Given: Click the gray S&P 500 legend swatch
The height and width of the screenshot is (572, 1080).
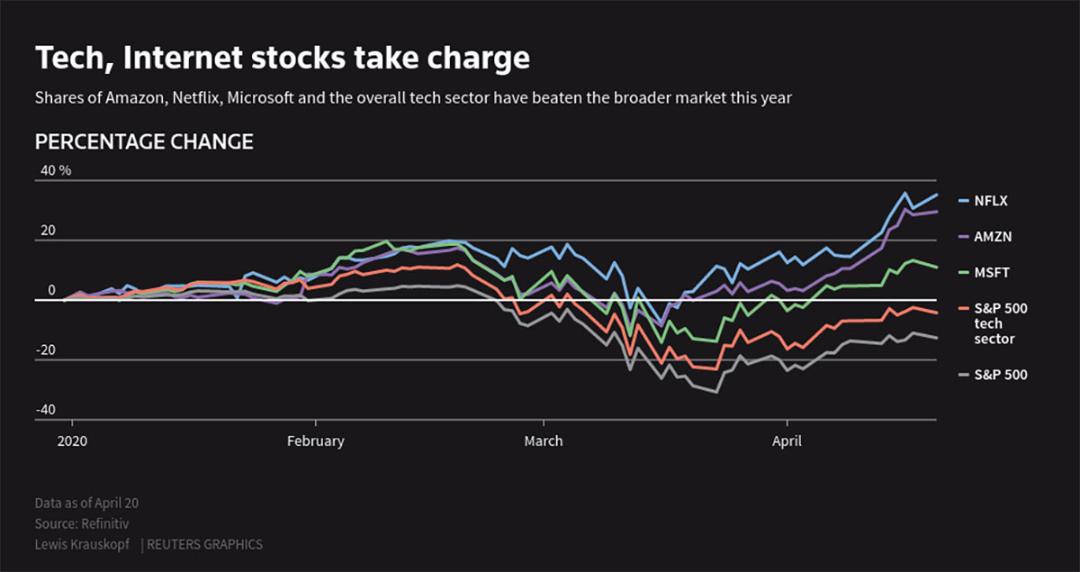Looking at the screenshot, I should click(x=964, y=375).
